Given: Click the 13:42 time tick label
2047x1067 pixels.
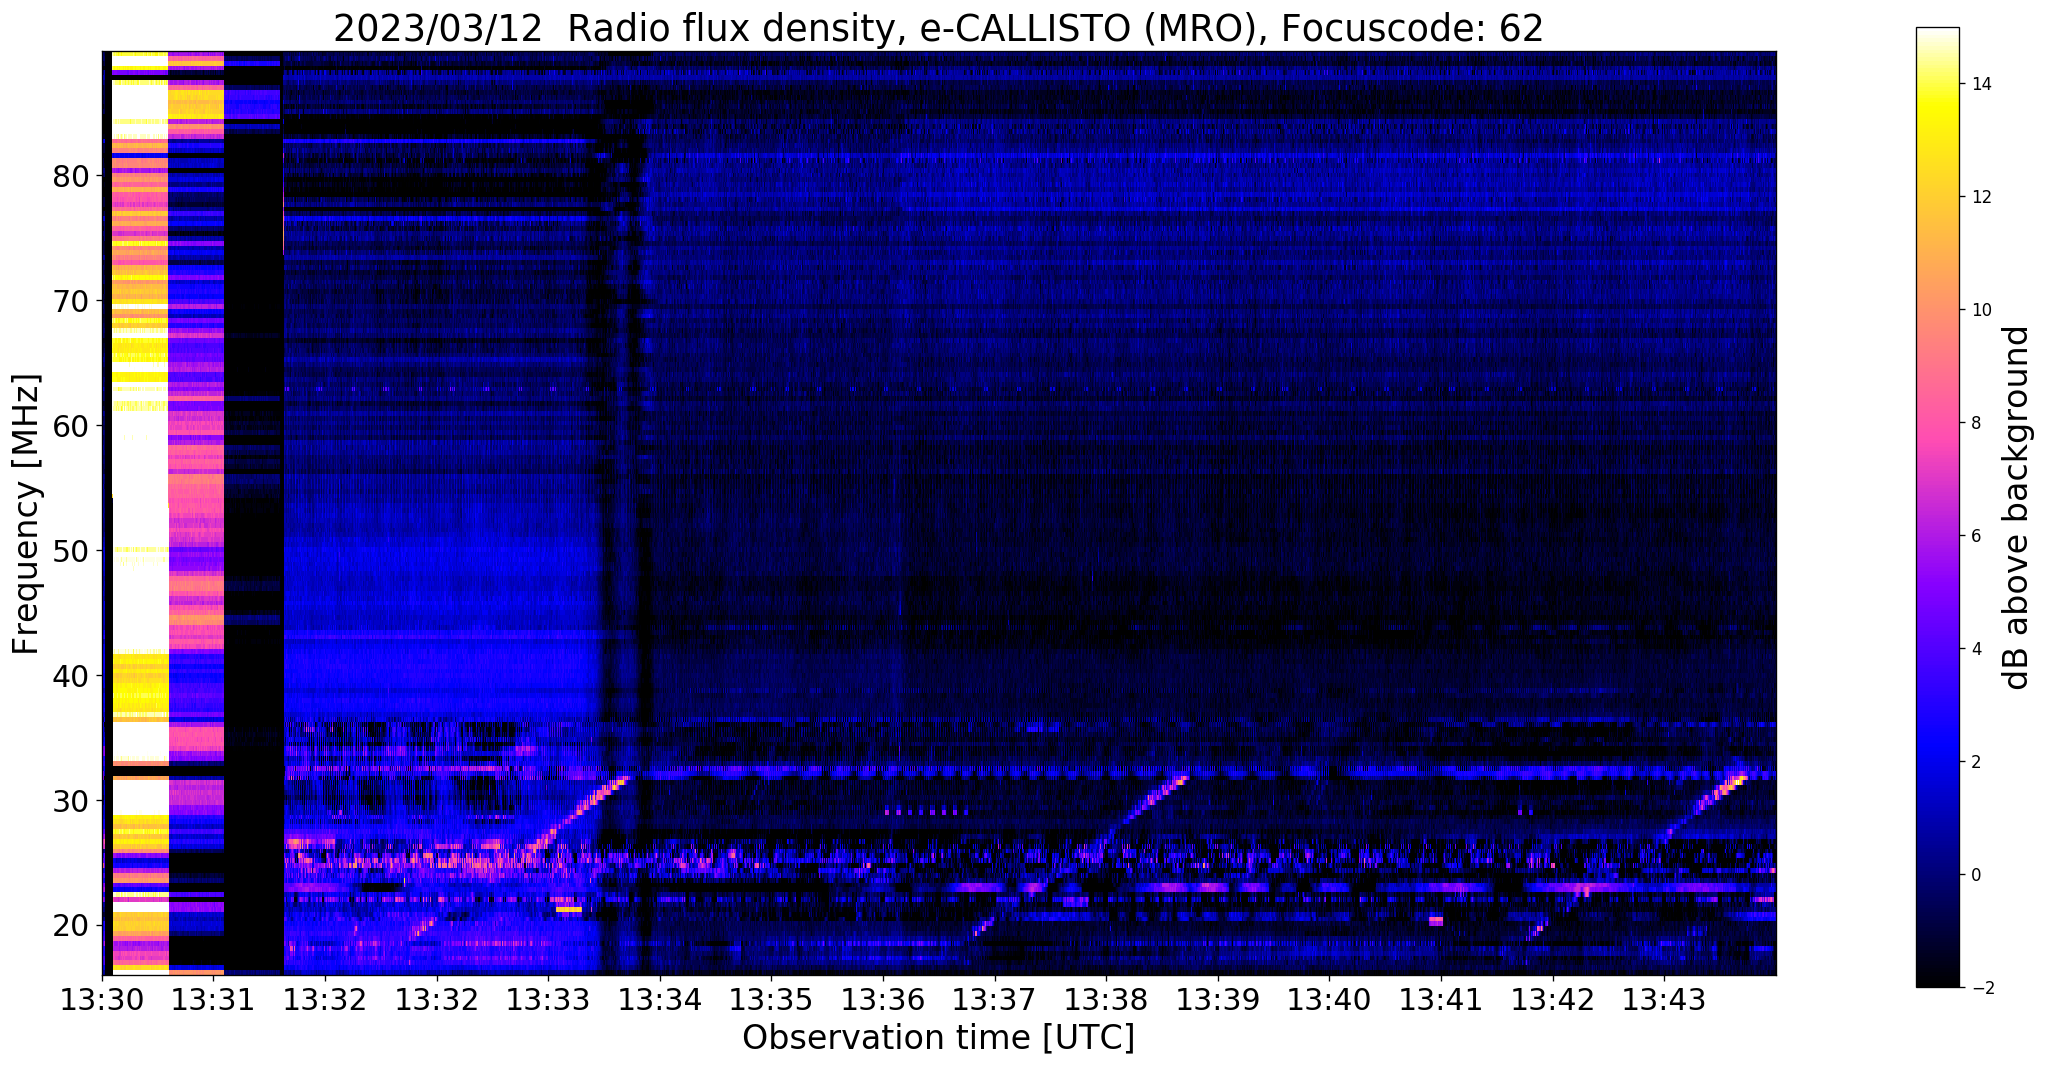Looking at the screenshot, I should tap(1552, 999).
